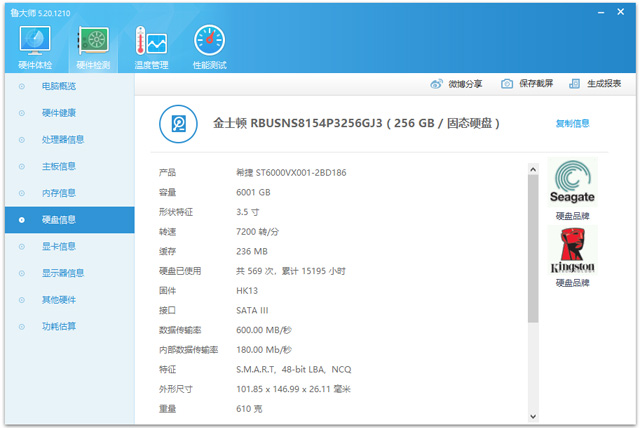Click the S.M.A.R.T, 48-bit LBA, NCQ value
Image resolution: width=640 pixels, height=428 pixels.
coord(293,370)
